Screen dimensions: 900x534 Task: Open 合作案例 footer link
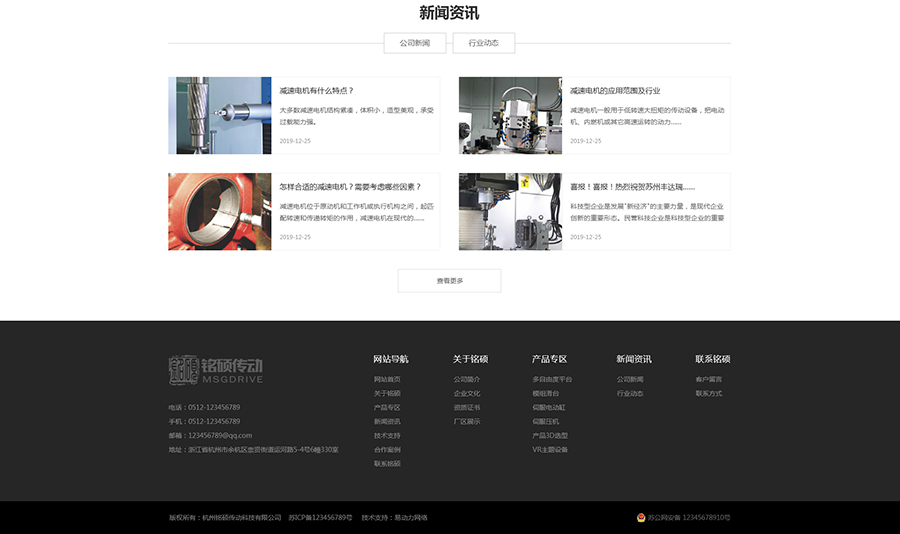387,449
